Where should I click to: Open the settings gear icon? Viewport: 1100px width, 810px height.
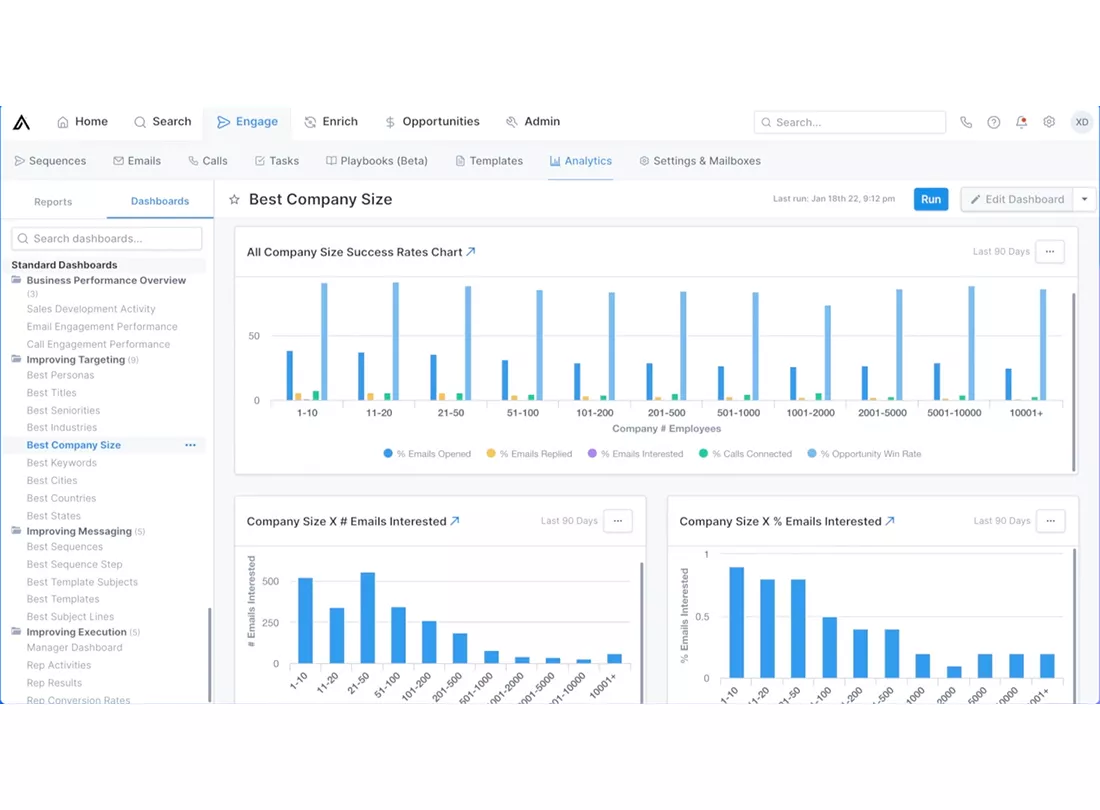tap(1049, 122)
